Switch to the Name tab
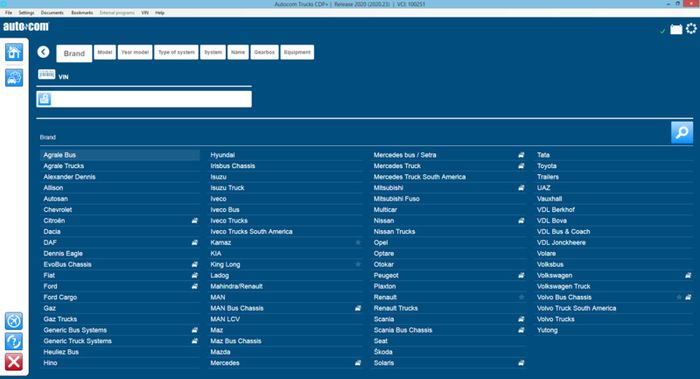 pyautogui.click(x=238, y=52)
